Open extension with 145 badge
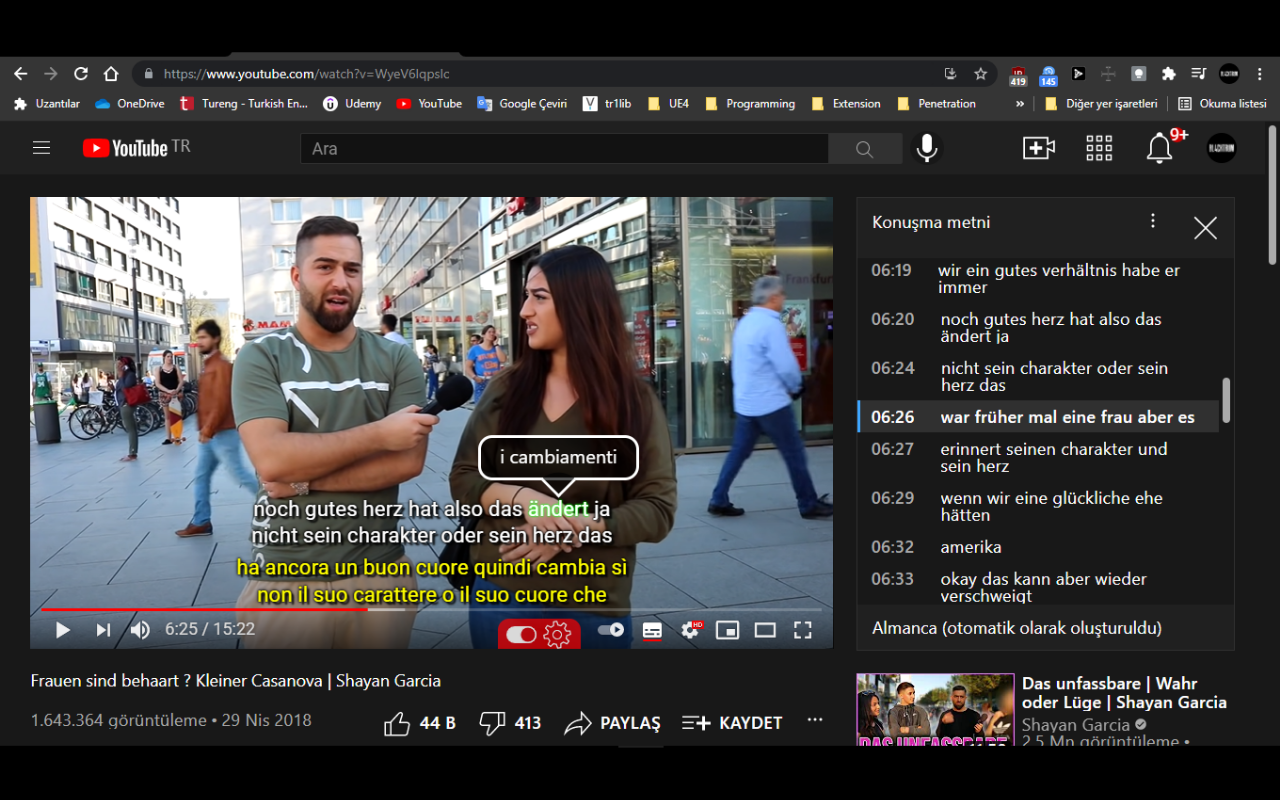 (x=1048, y=75)
